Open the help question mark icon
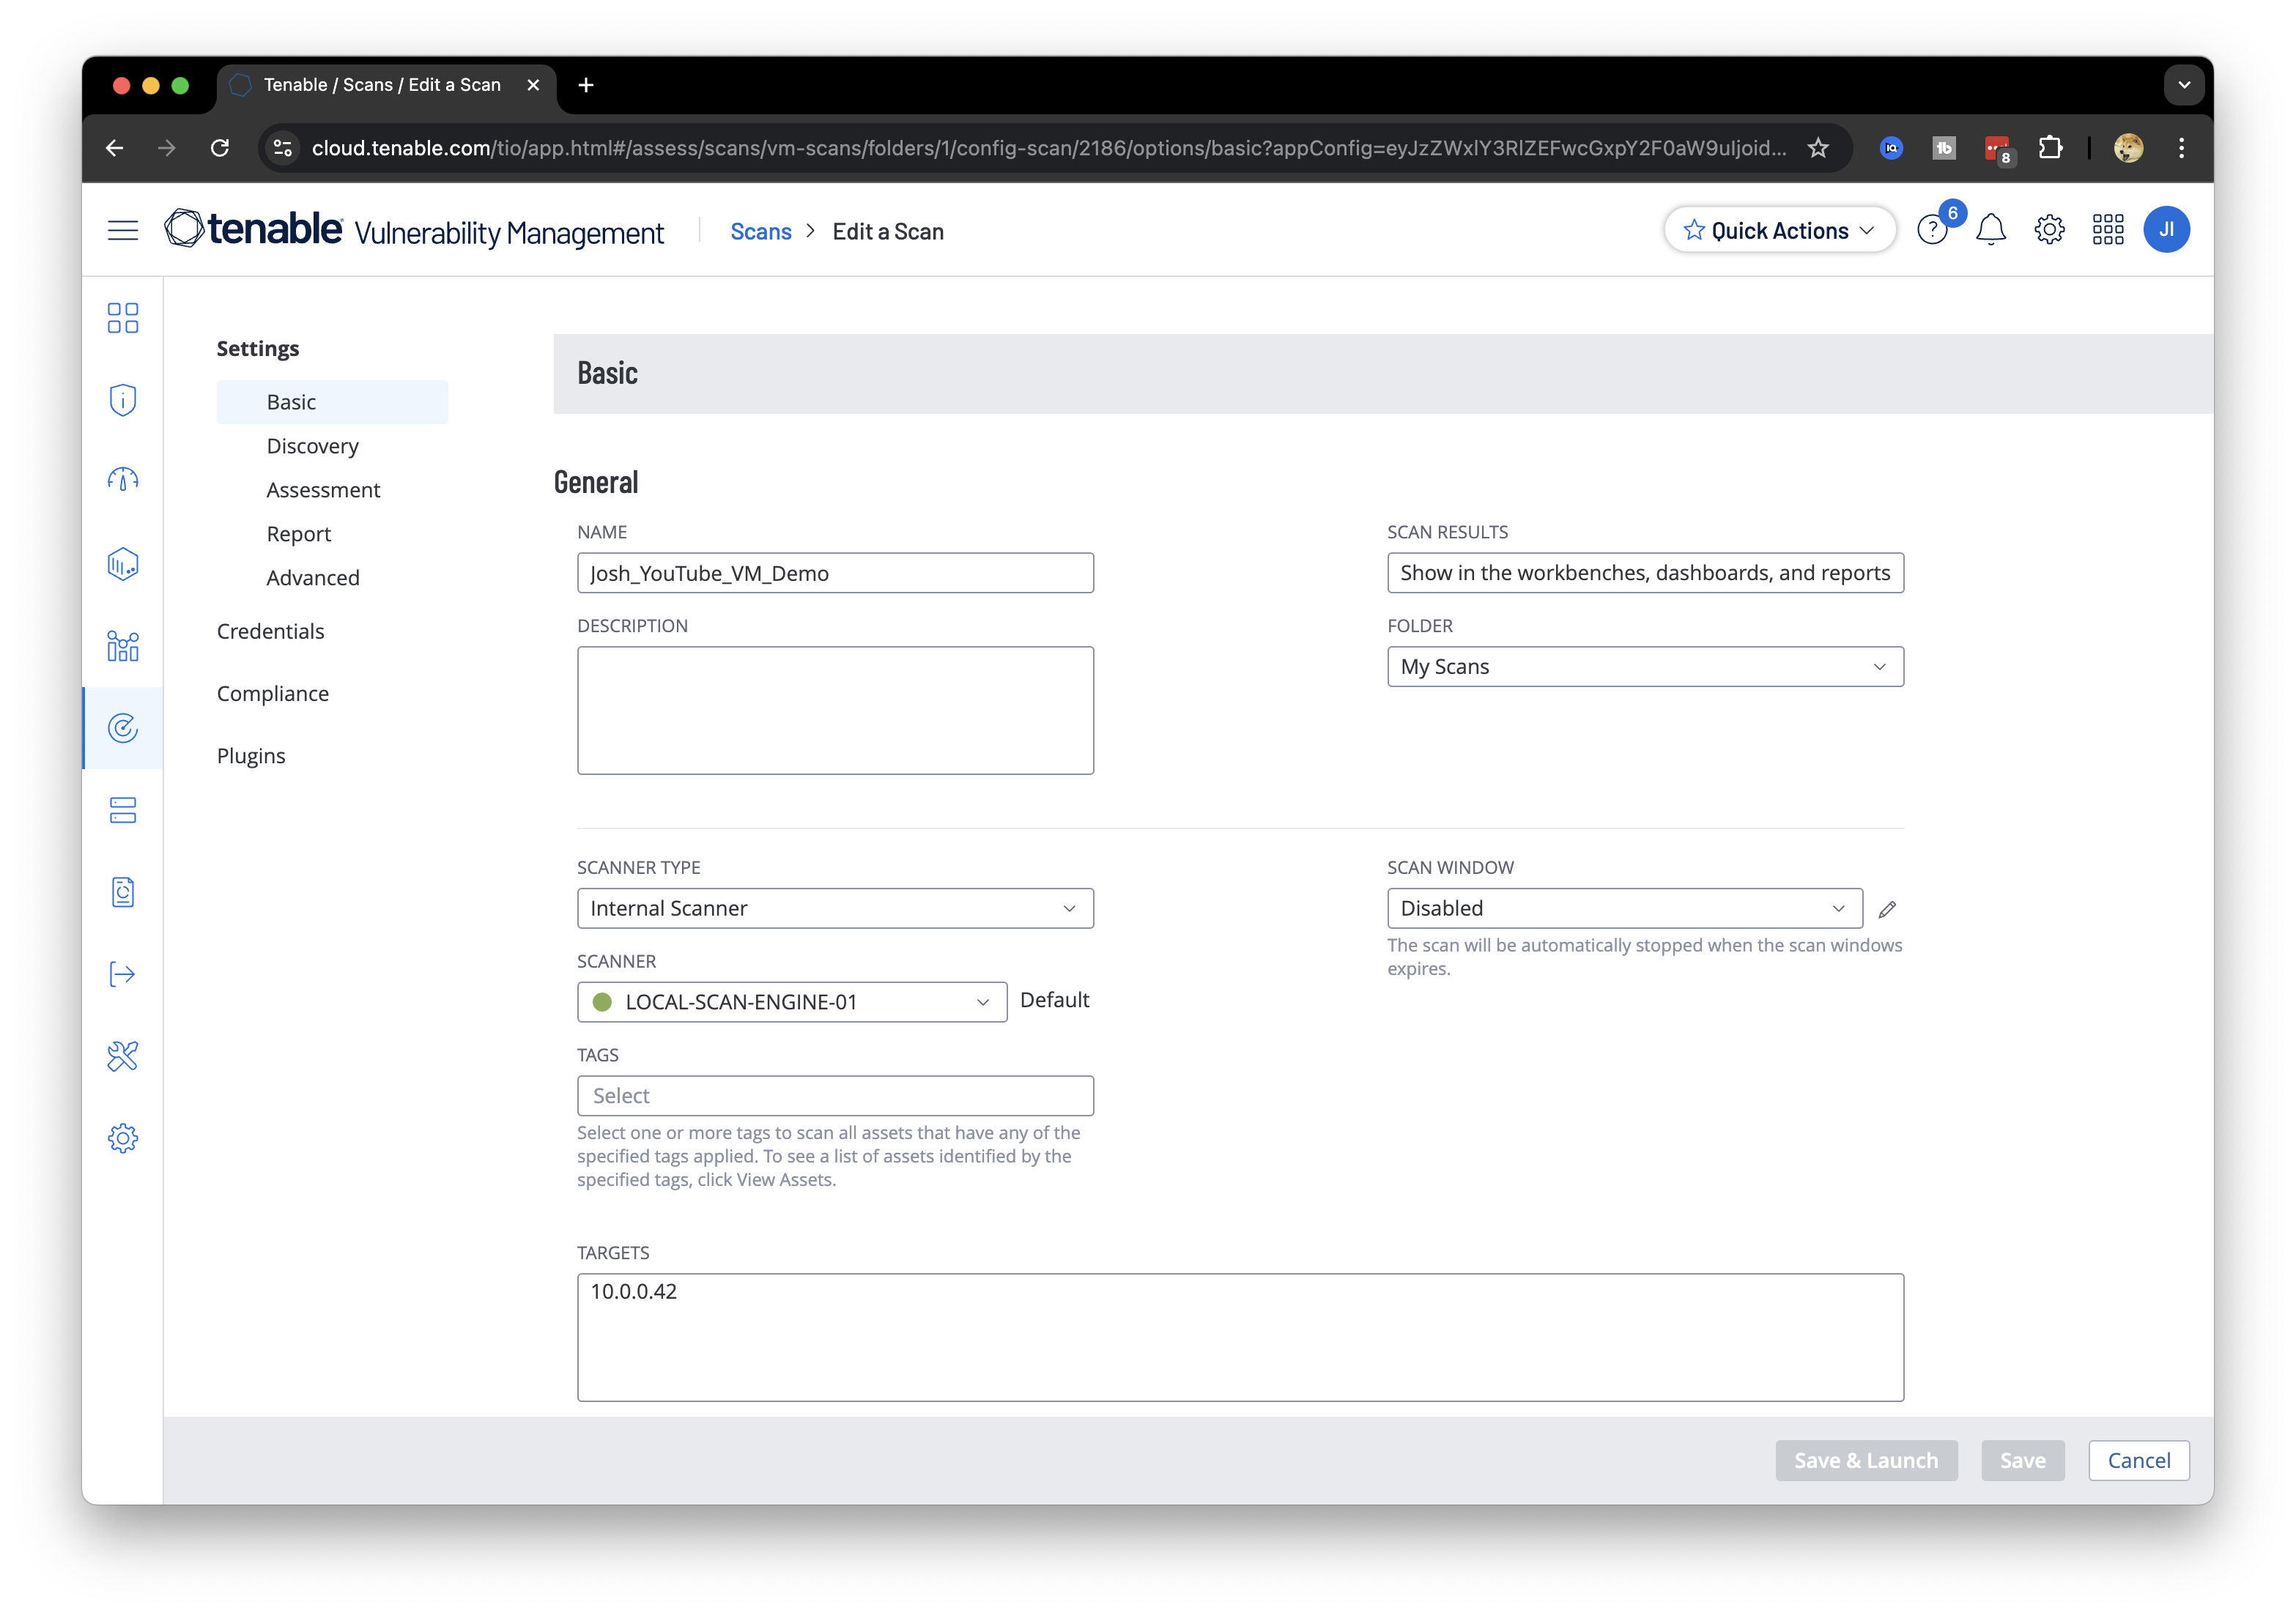This screenshot has height=1613, width=2296. click(x=1932, y=230)
